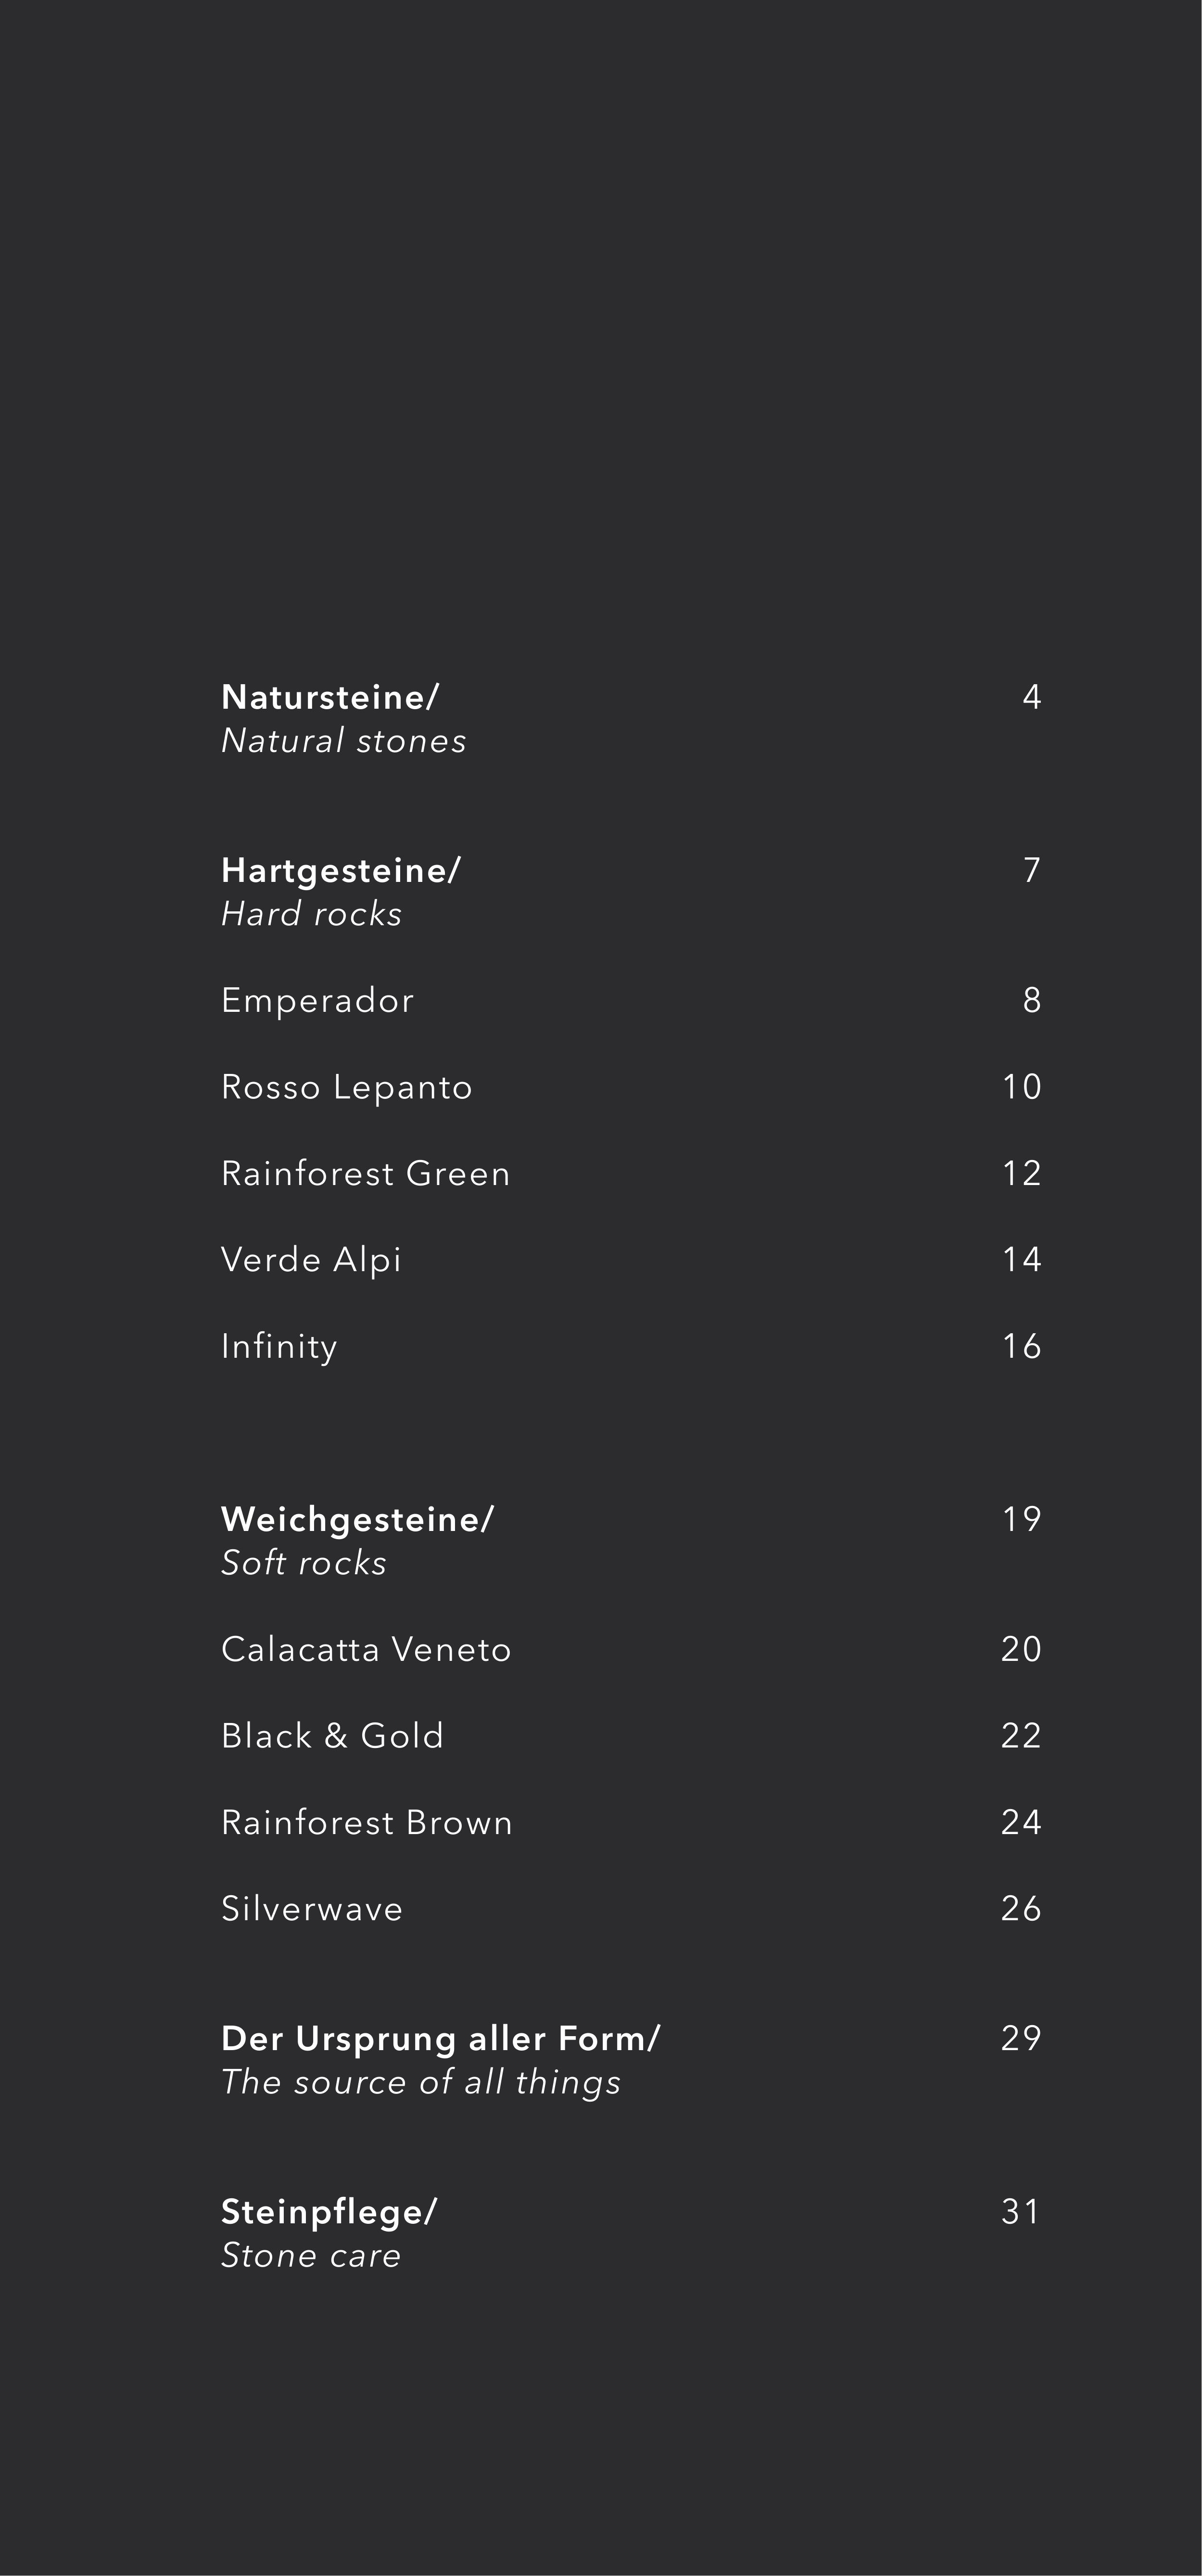This screenshot has width=1202, height=2576.
Task: Click the Silverwave entry
Action: tap(312, 1908)
